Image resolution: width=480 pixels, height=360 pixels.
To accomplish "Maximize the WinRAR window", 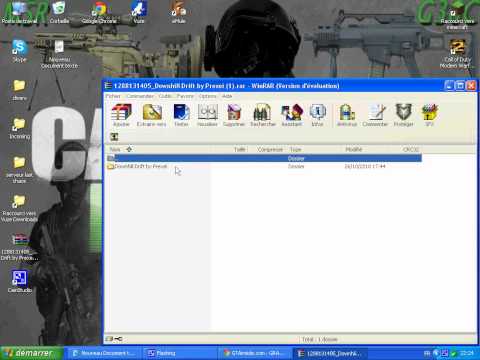I will (460, 86).
